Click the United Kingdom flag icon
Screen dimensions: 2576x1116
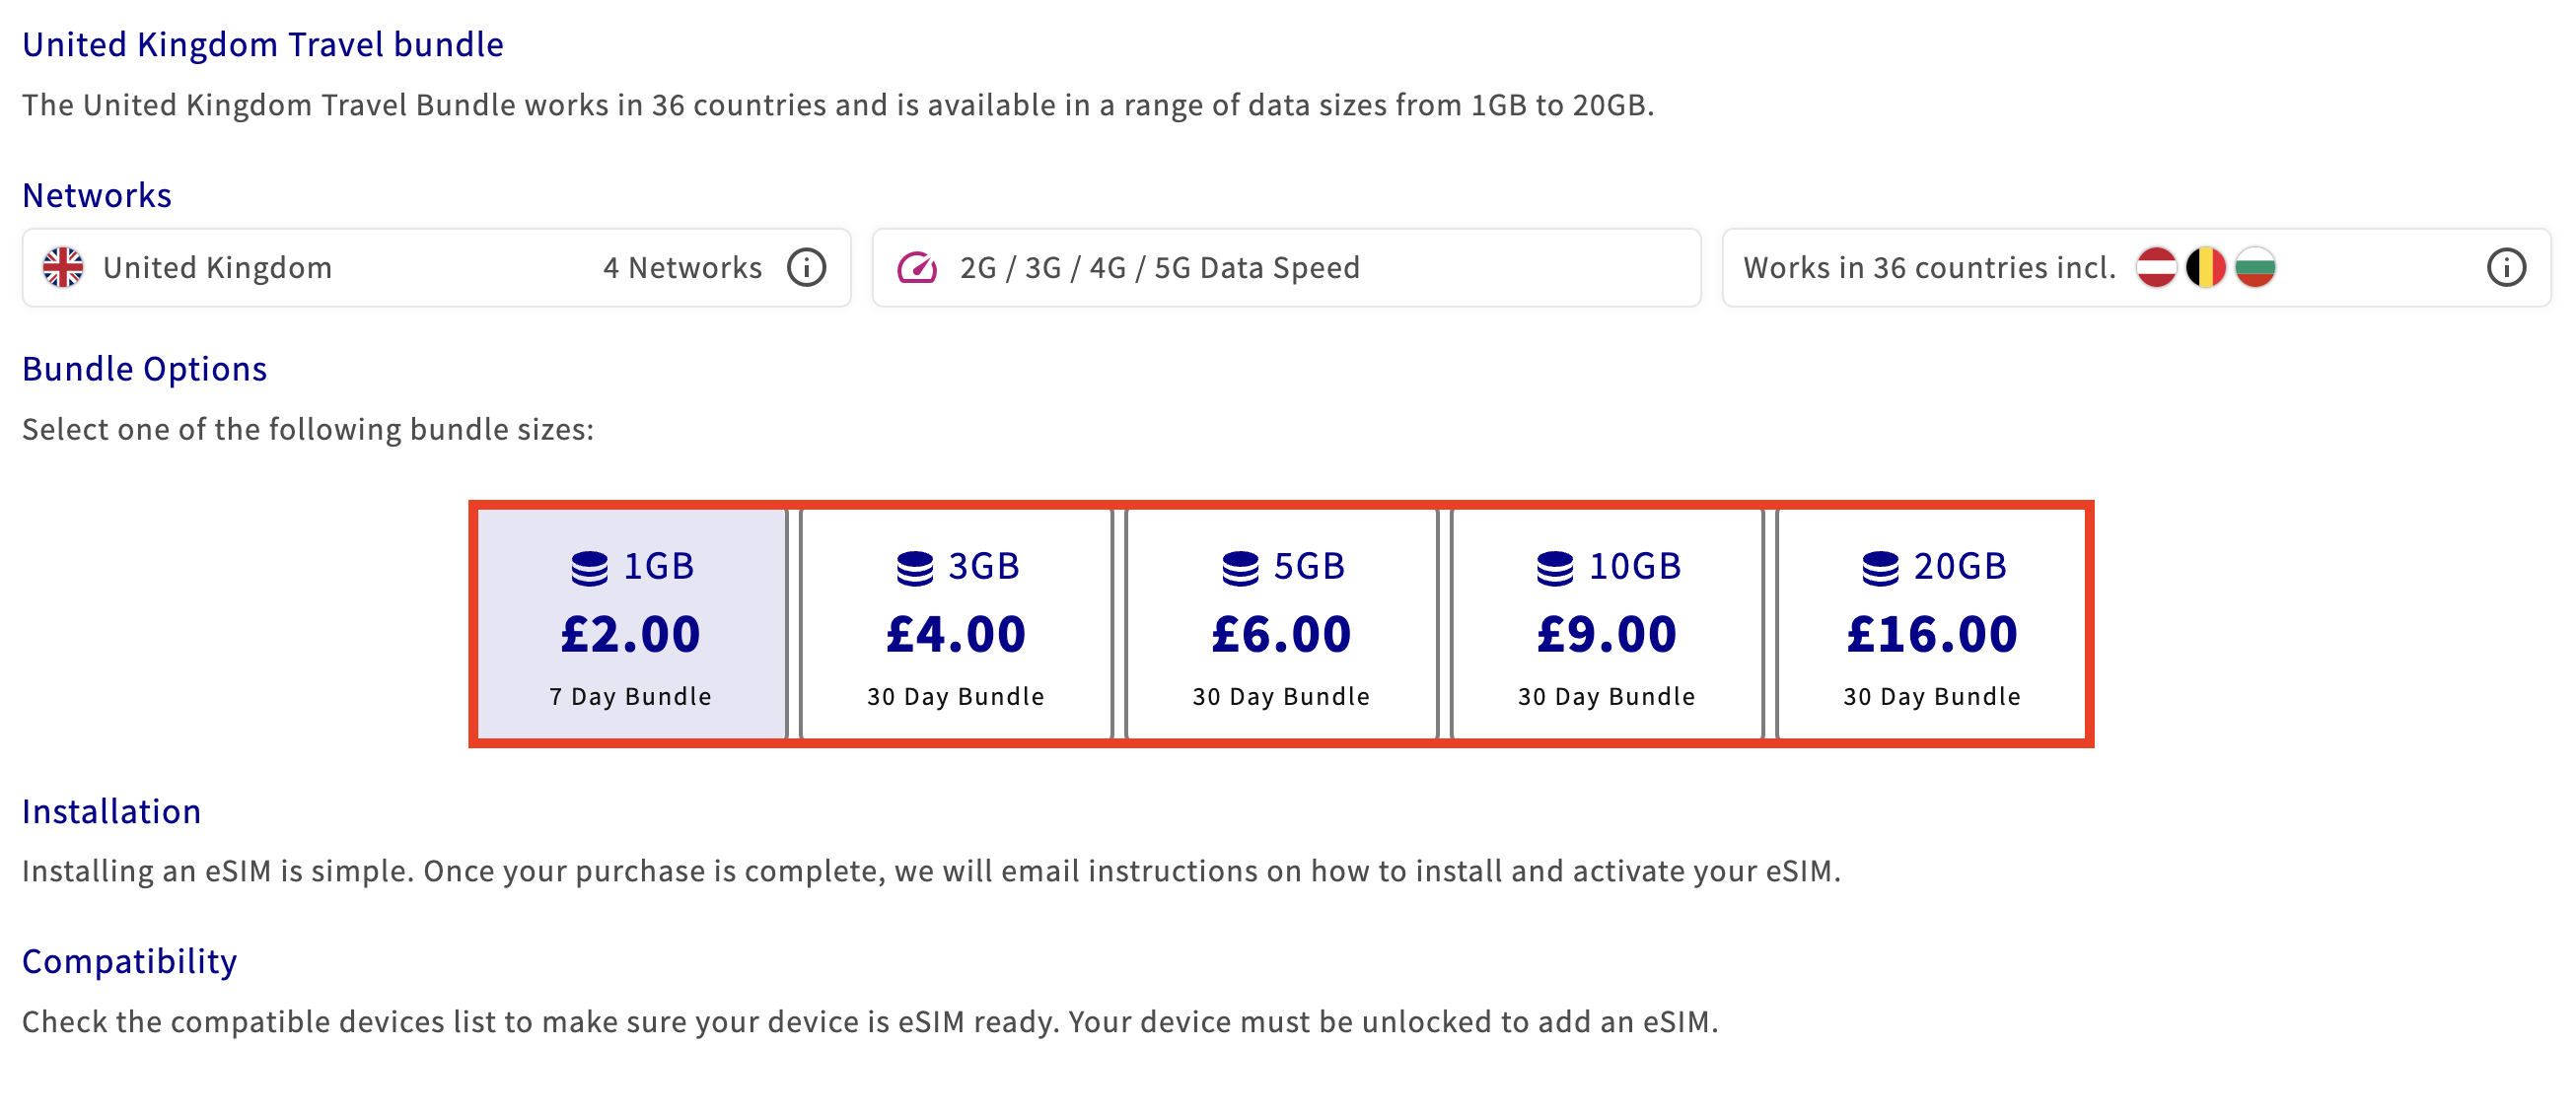[x=63, y=268]
